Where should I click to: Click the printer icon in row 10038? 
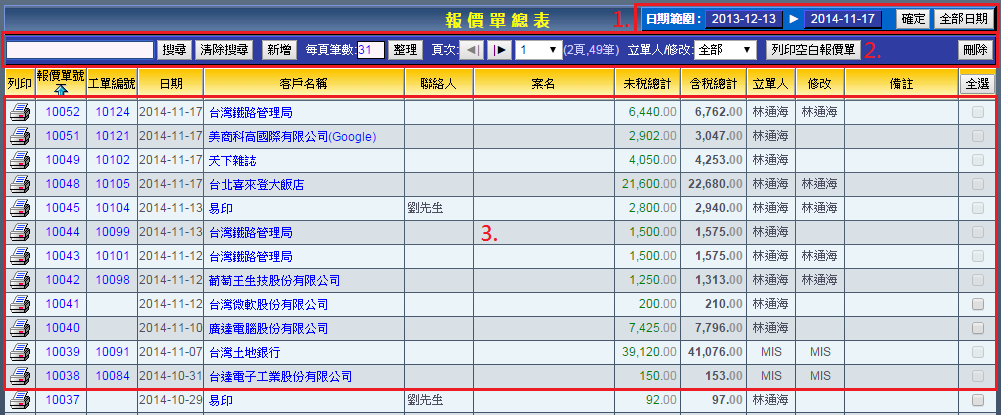(19, 377)
